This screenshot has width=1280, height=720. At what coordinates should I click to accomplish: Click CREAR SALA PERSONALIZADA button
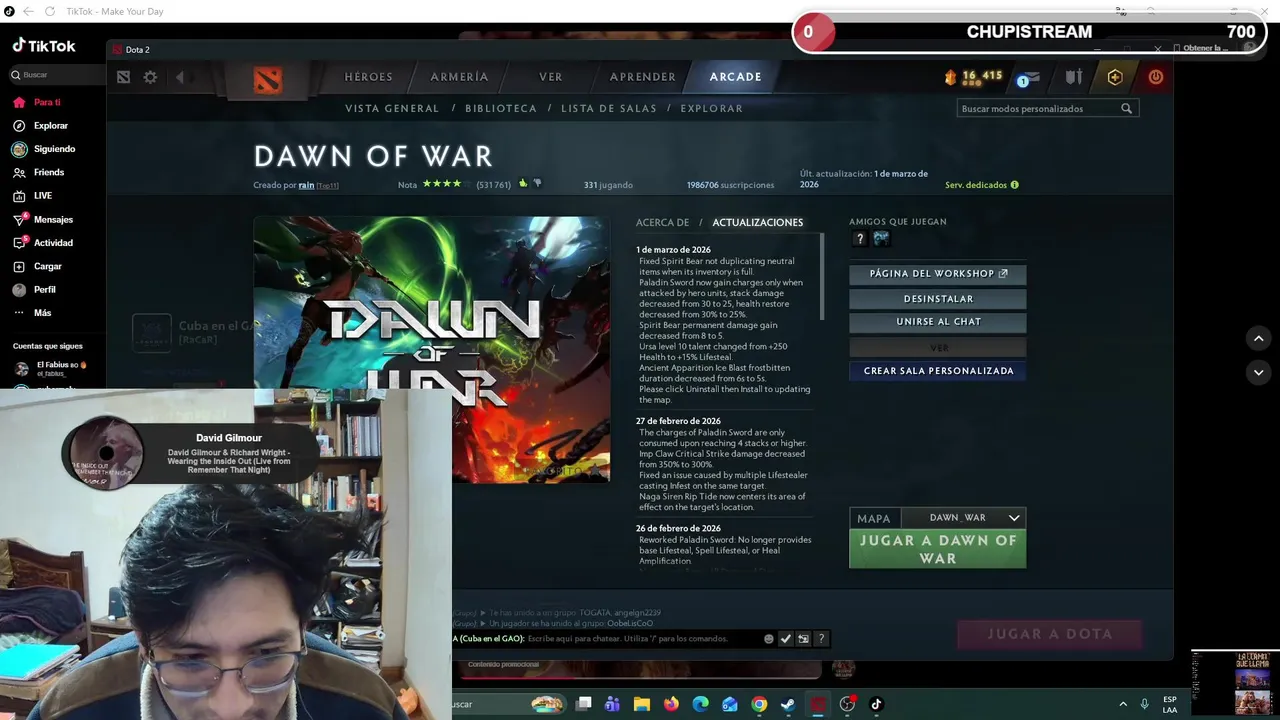coord(937,371)
